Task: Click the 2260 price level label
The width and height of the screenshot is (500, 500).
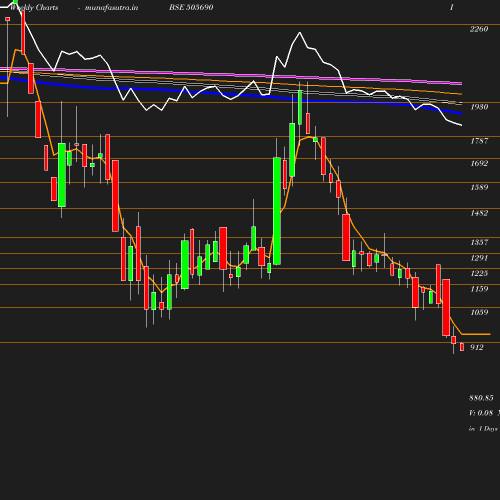Action: click(479, 29)
